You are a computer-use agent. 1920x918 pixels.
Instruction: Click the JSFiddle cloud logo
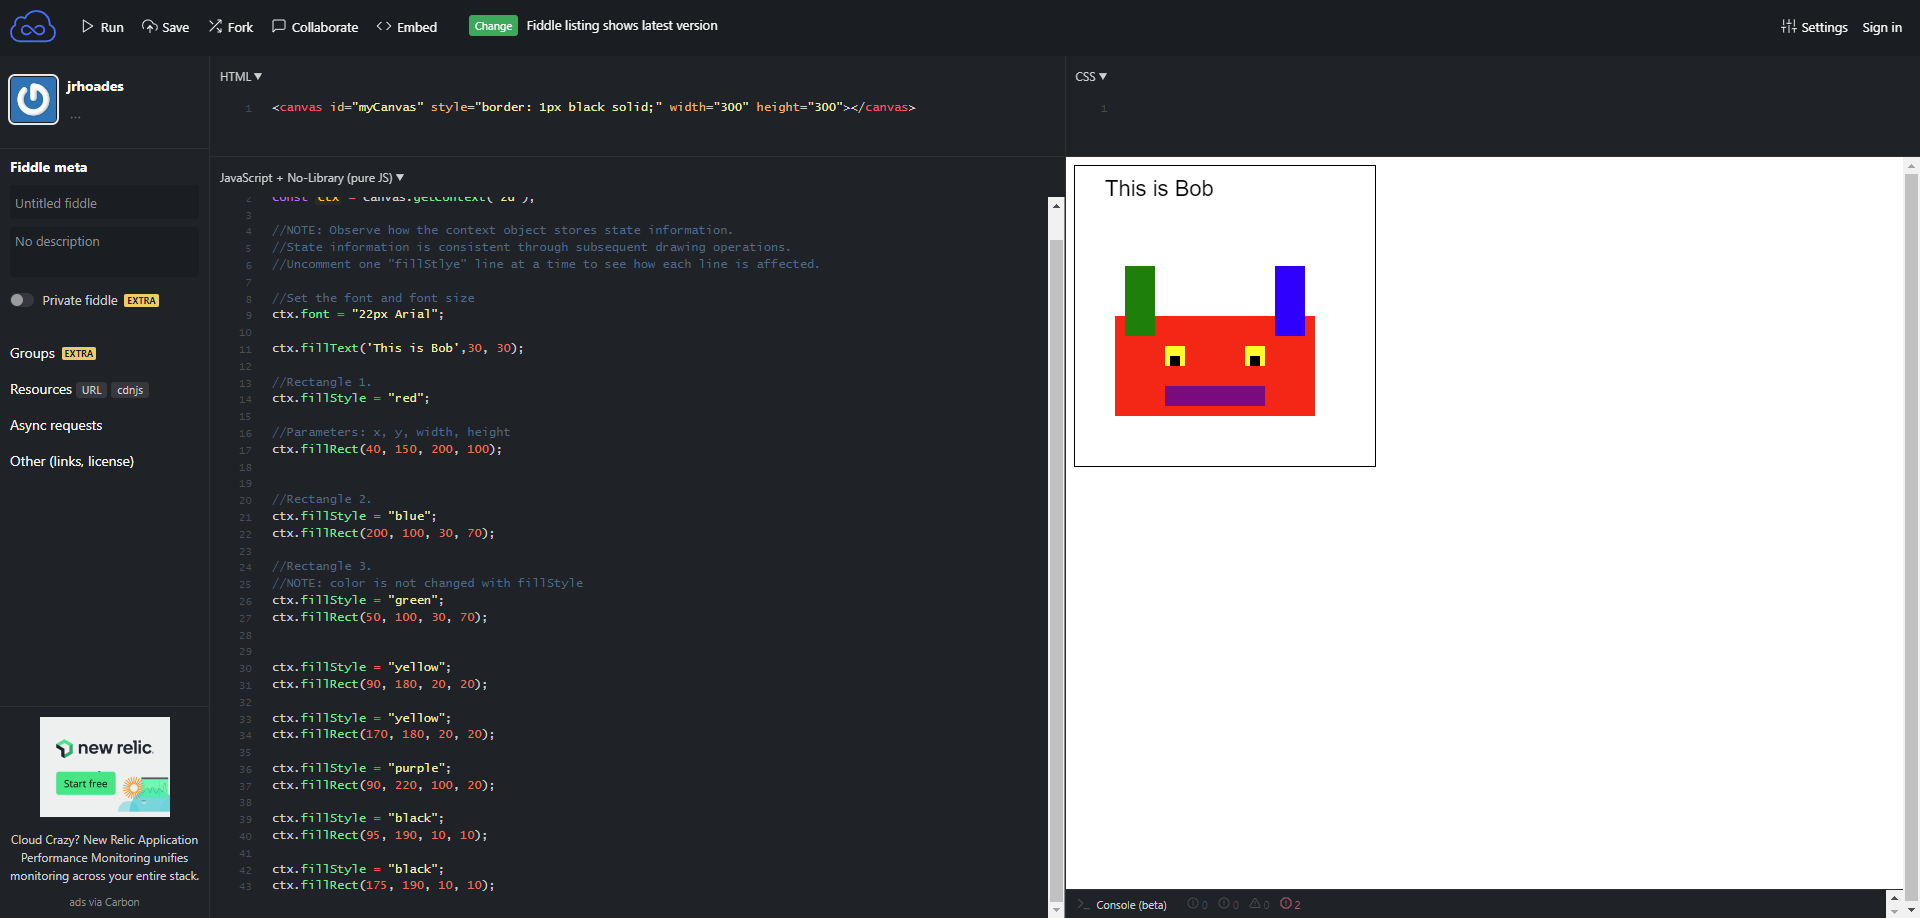33,27
